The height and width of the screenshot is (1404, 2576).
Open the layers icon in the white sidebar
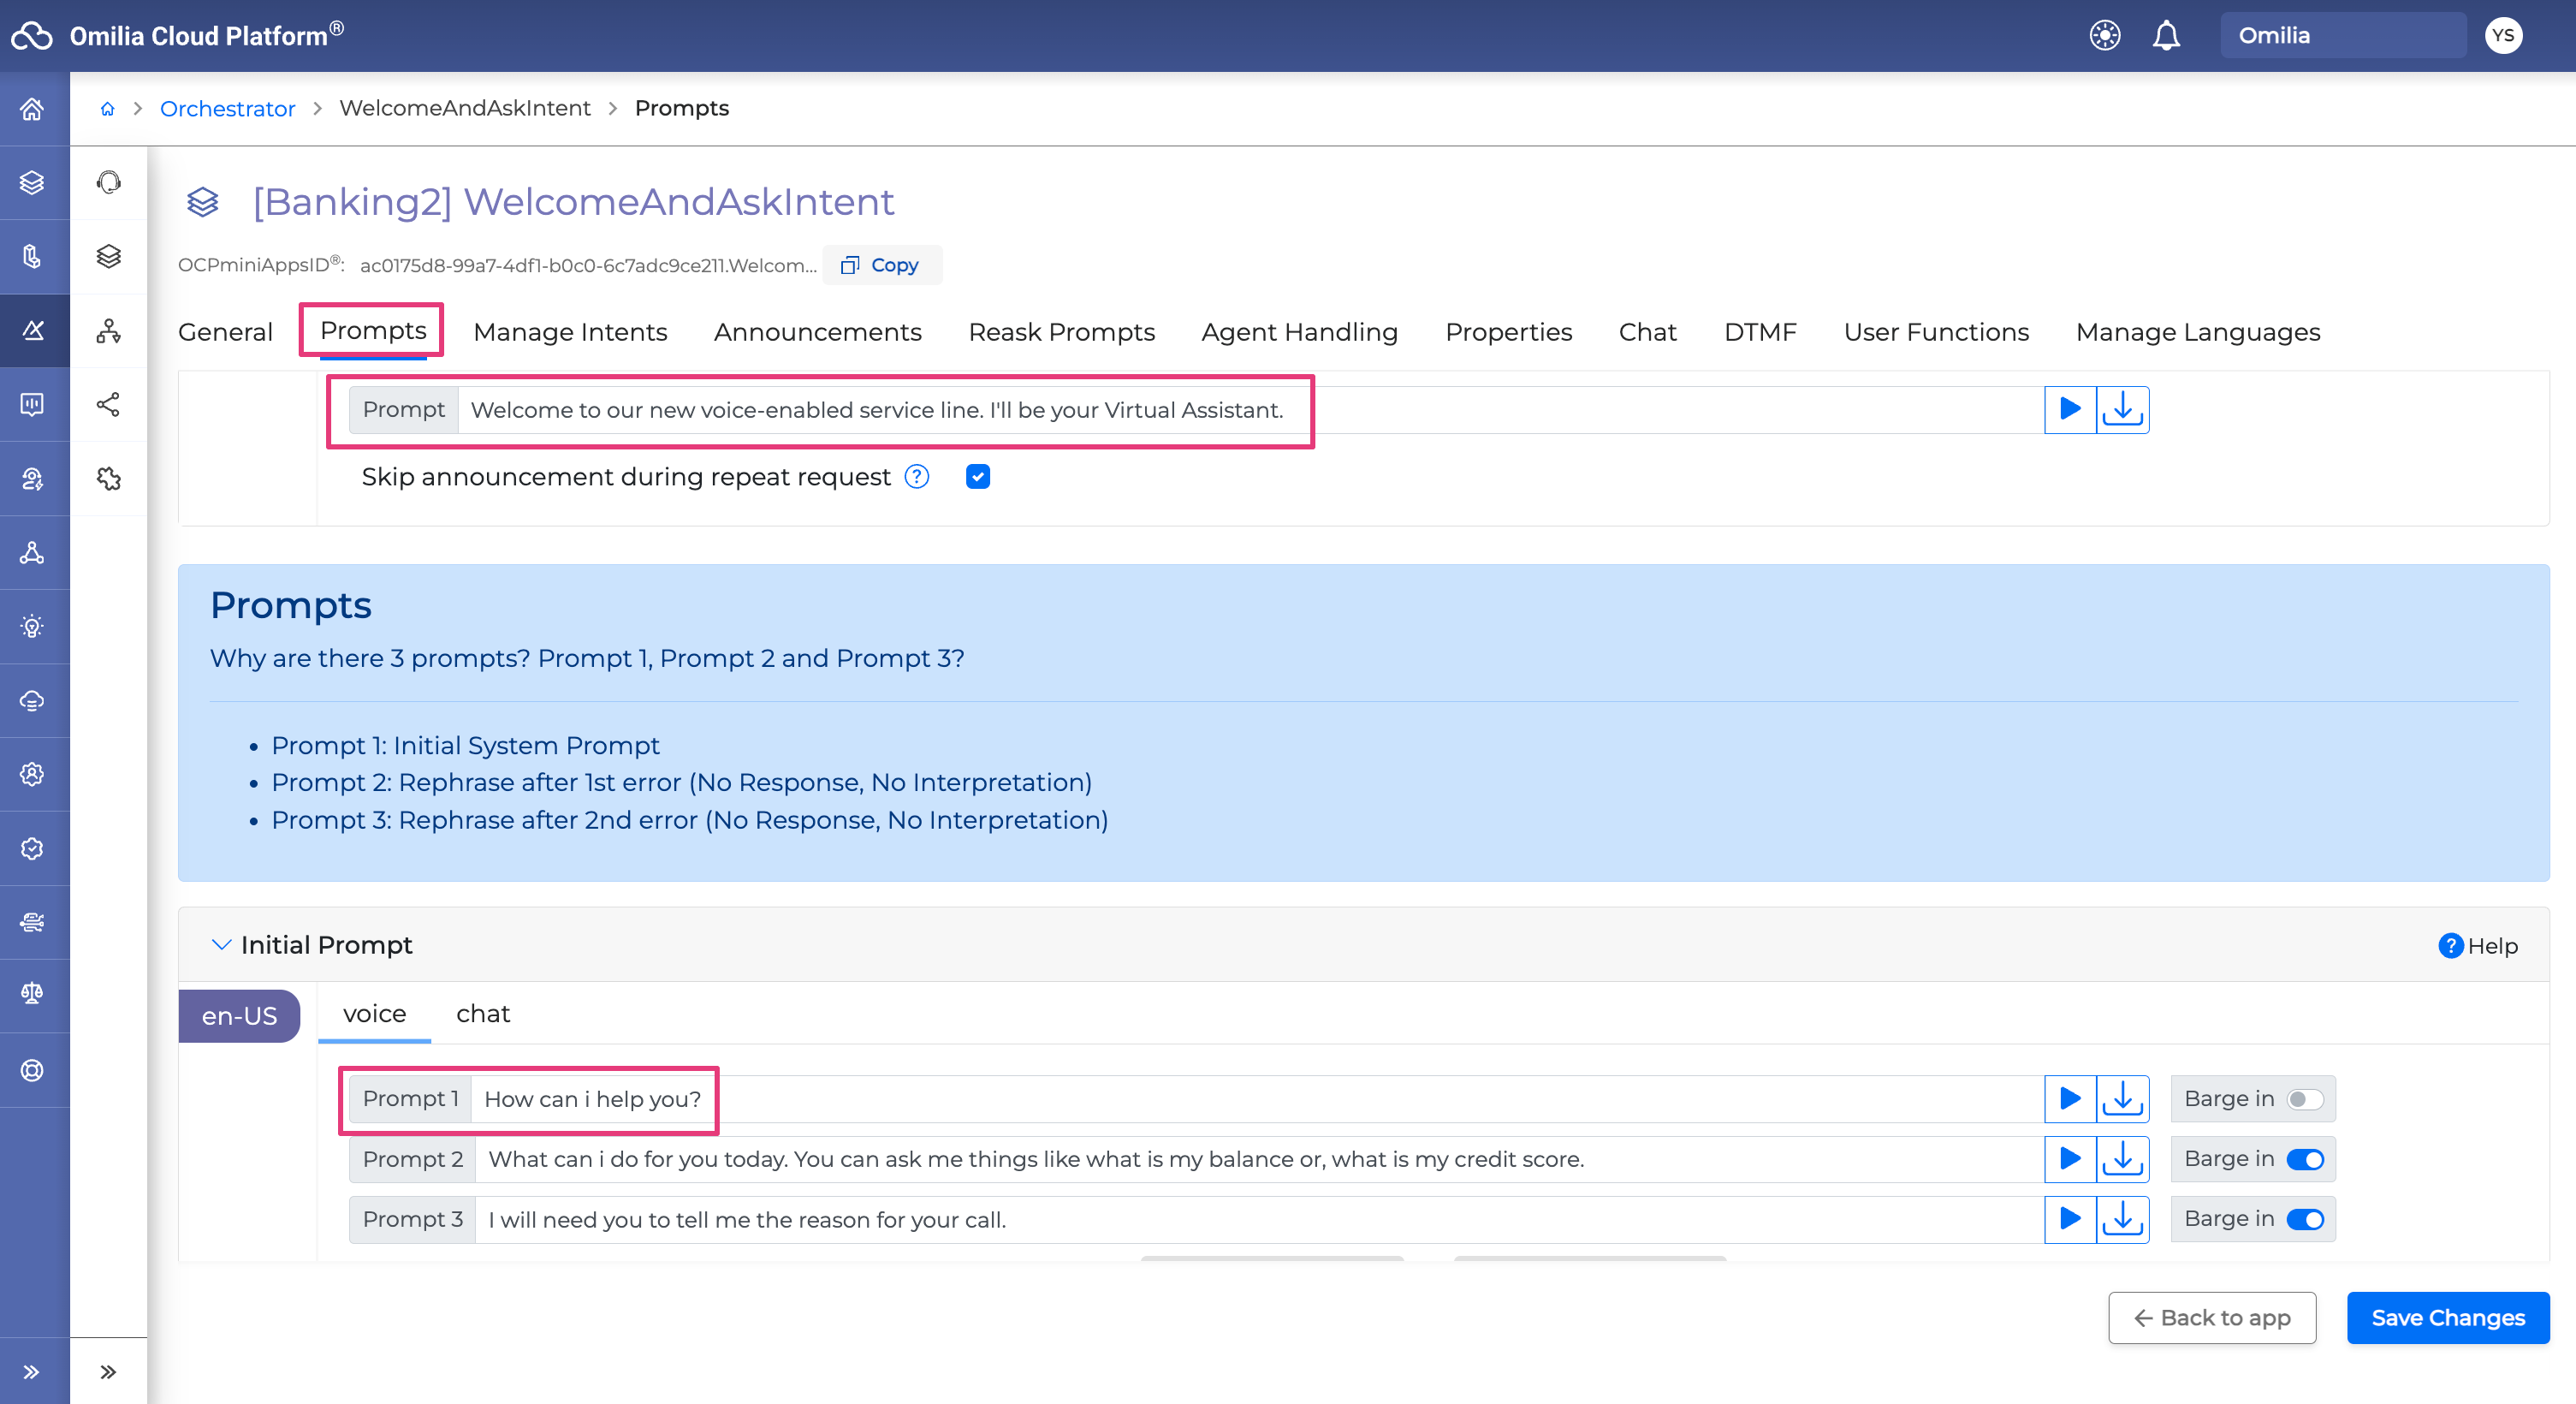[x=109, y=257]
